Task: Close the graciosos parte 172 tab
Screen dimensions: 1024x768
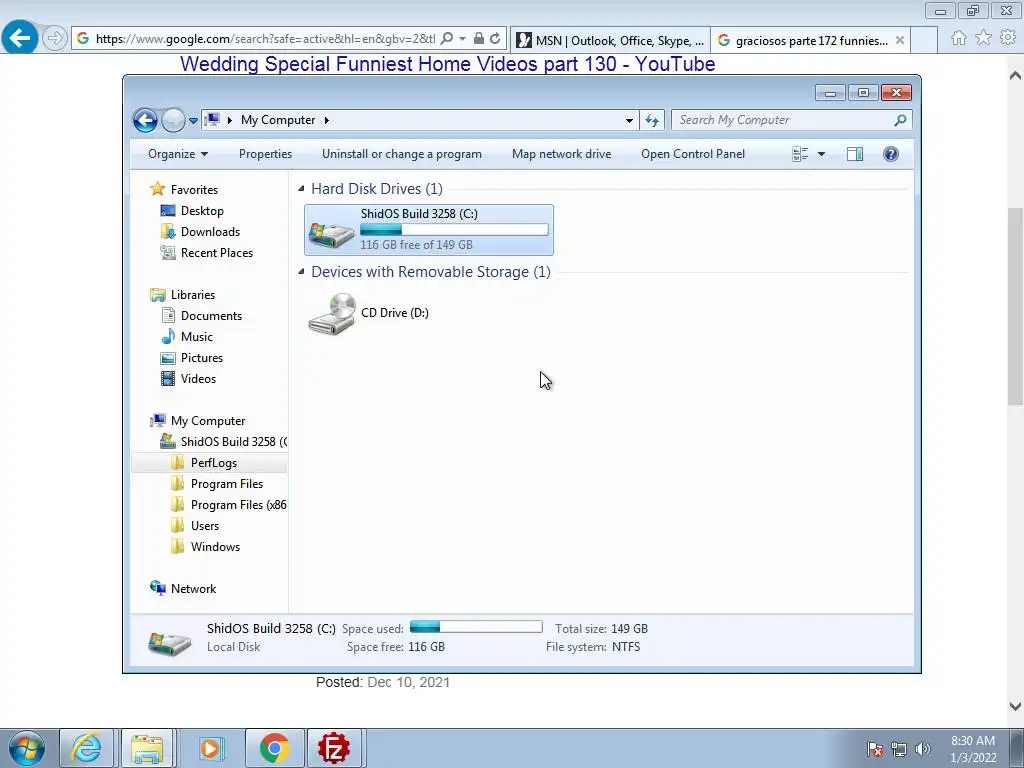Action: coord(900,40)
